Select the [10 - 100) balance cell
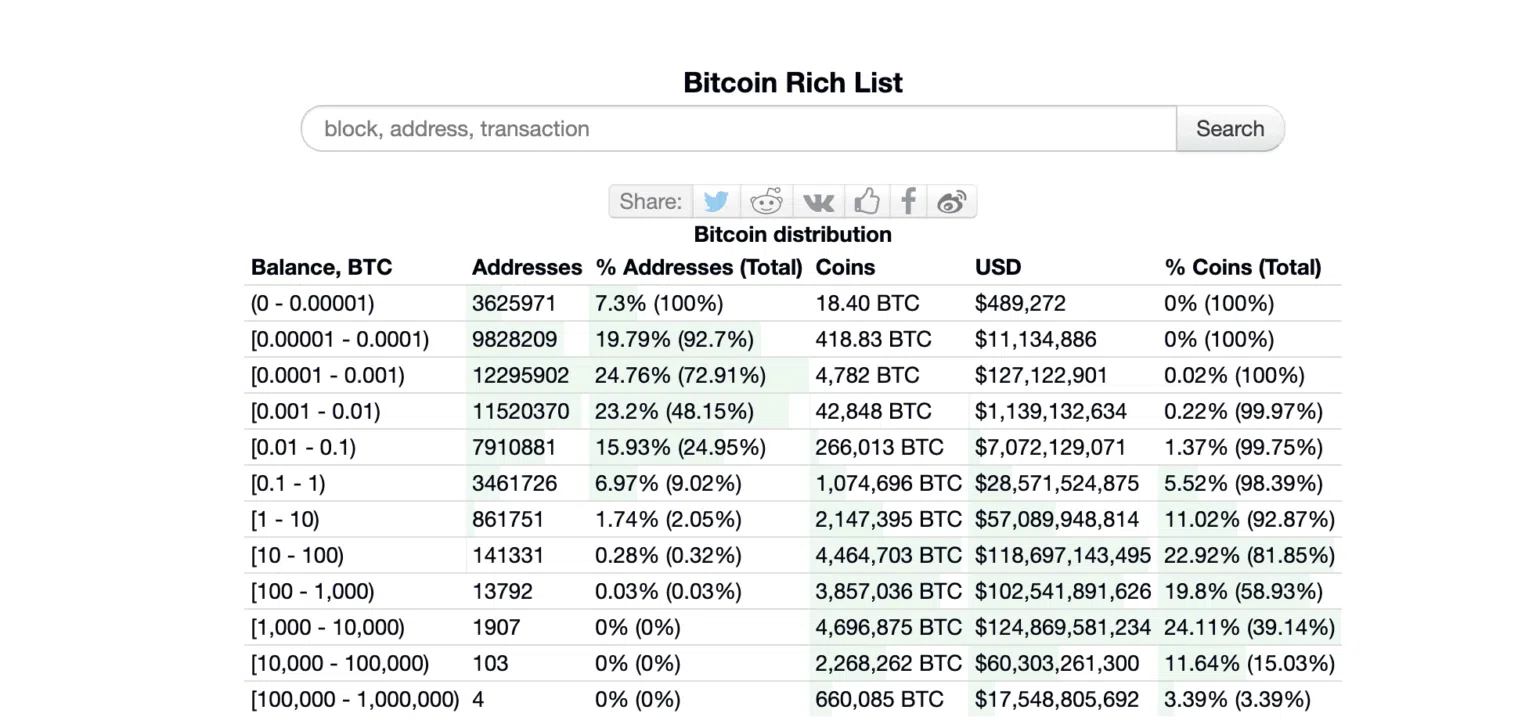Screen dimensions: 1536x717 [x=298, y=555]
